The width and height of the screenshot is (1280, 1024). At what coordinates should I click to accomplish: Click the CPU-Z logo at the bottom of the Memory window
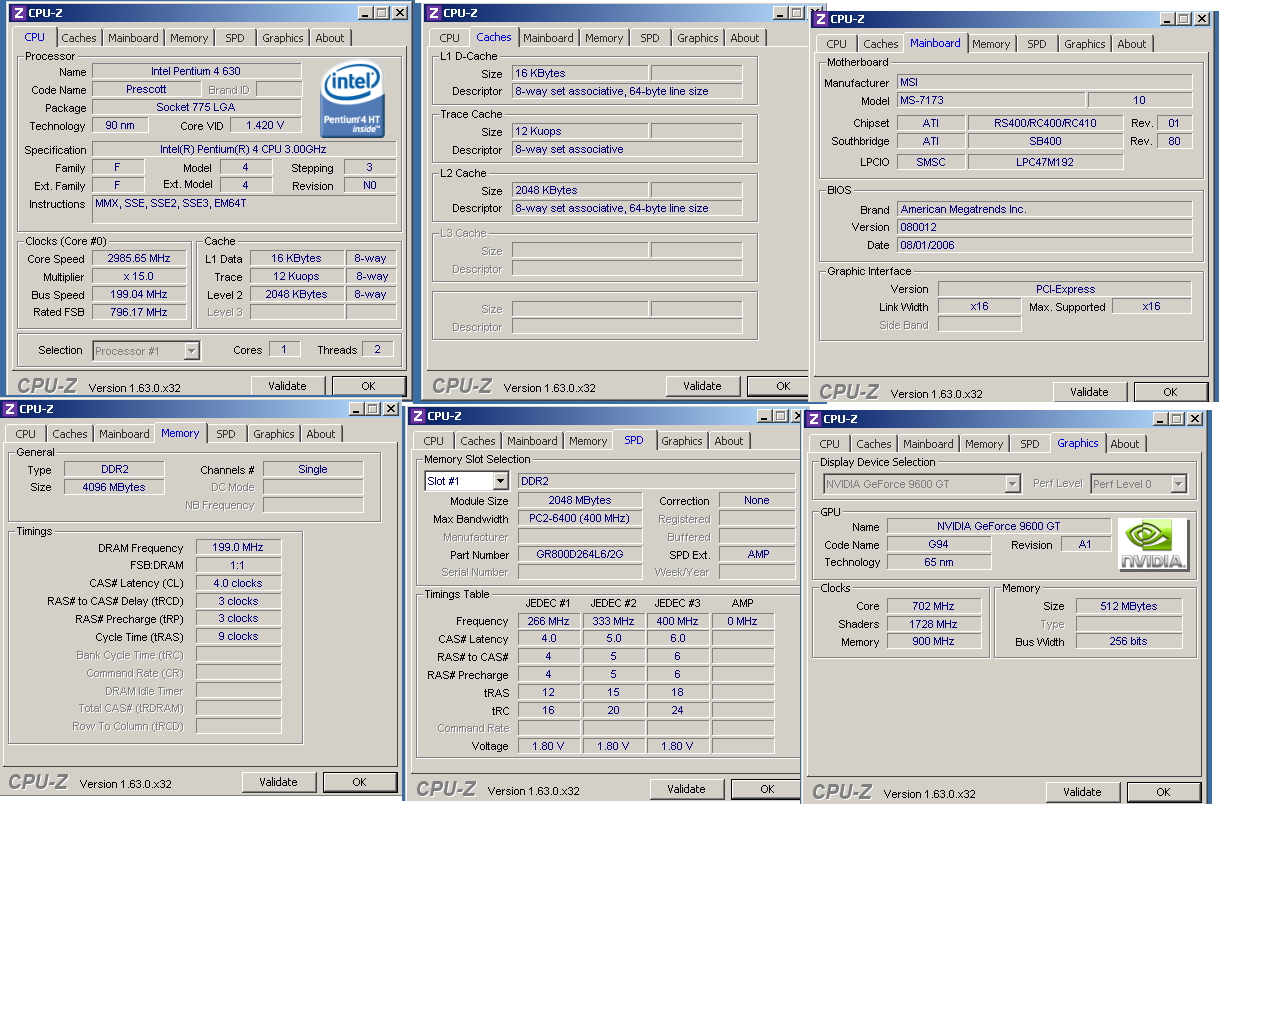(38, 782)
